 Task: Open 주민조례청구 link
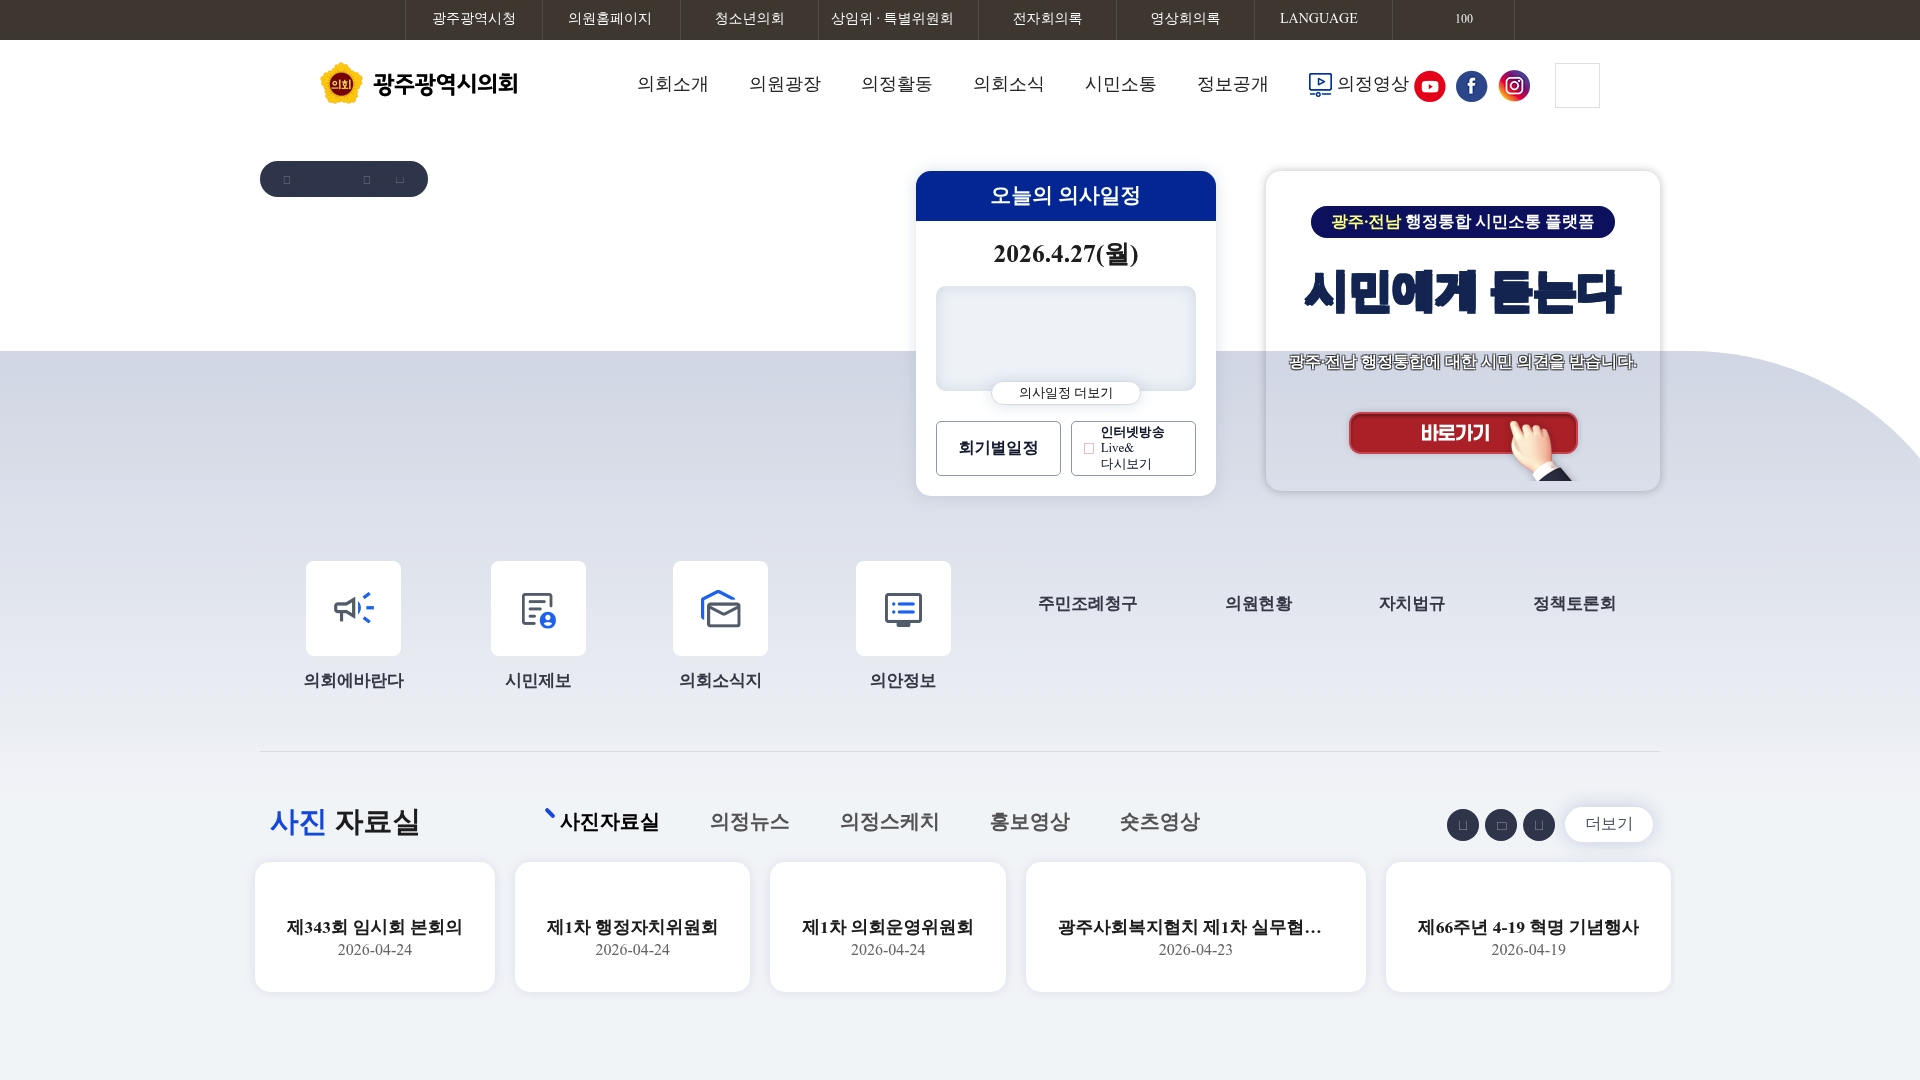[1087, 604]
